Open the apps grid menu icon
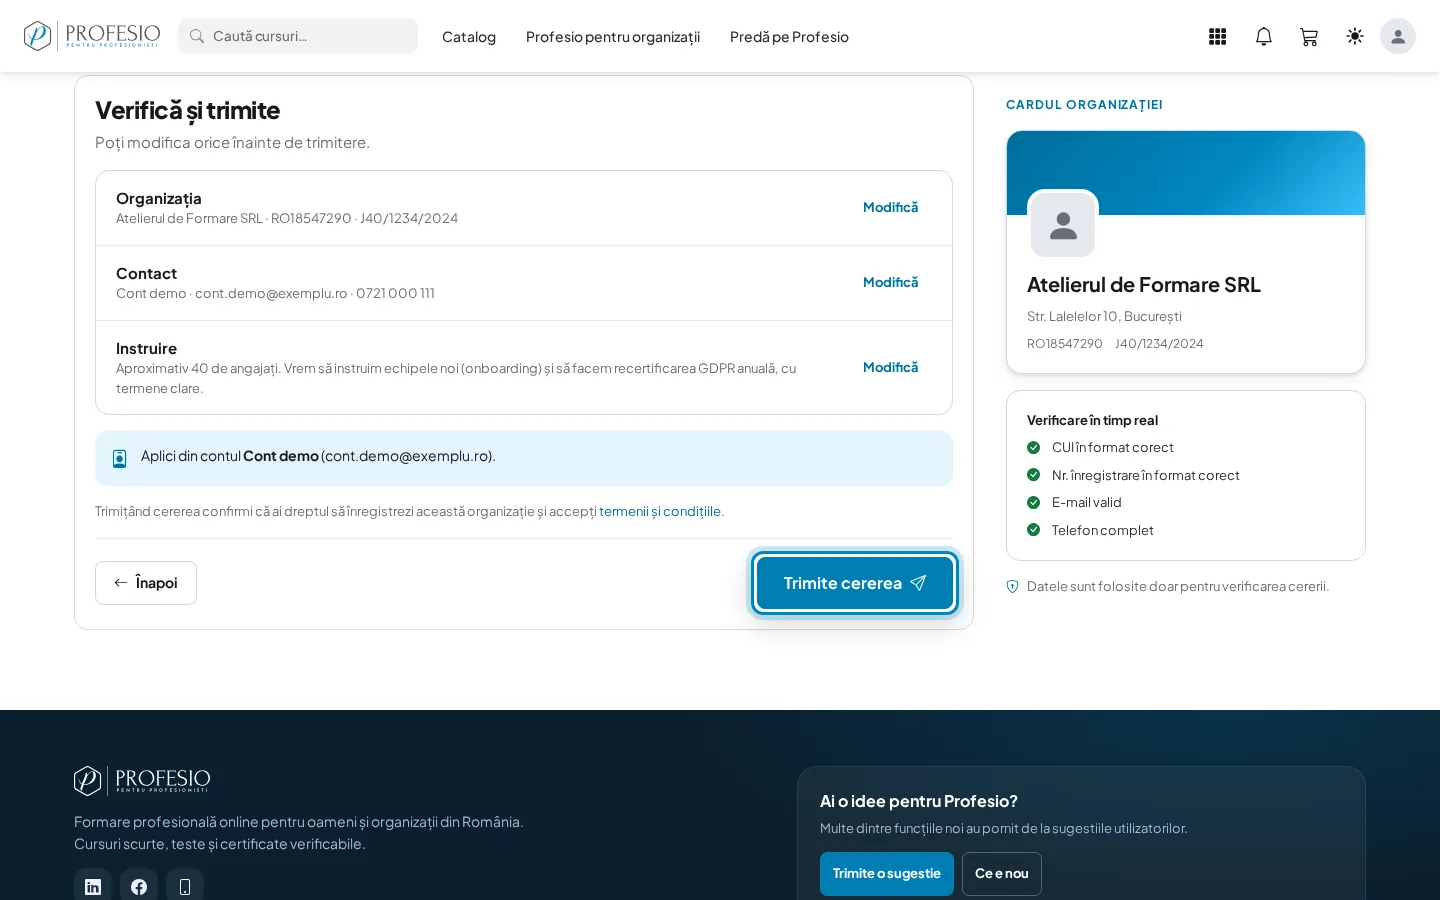The height and width of the screenshot is (900, 1440). click(x=1217, y=36)
